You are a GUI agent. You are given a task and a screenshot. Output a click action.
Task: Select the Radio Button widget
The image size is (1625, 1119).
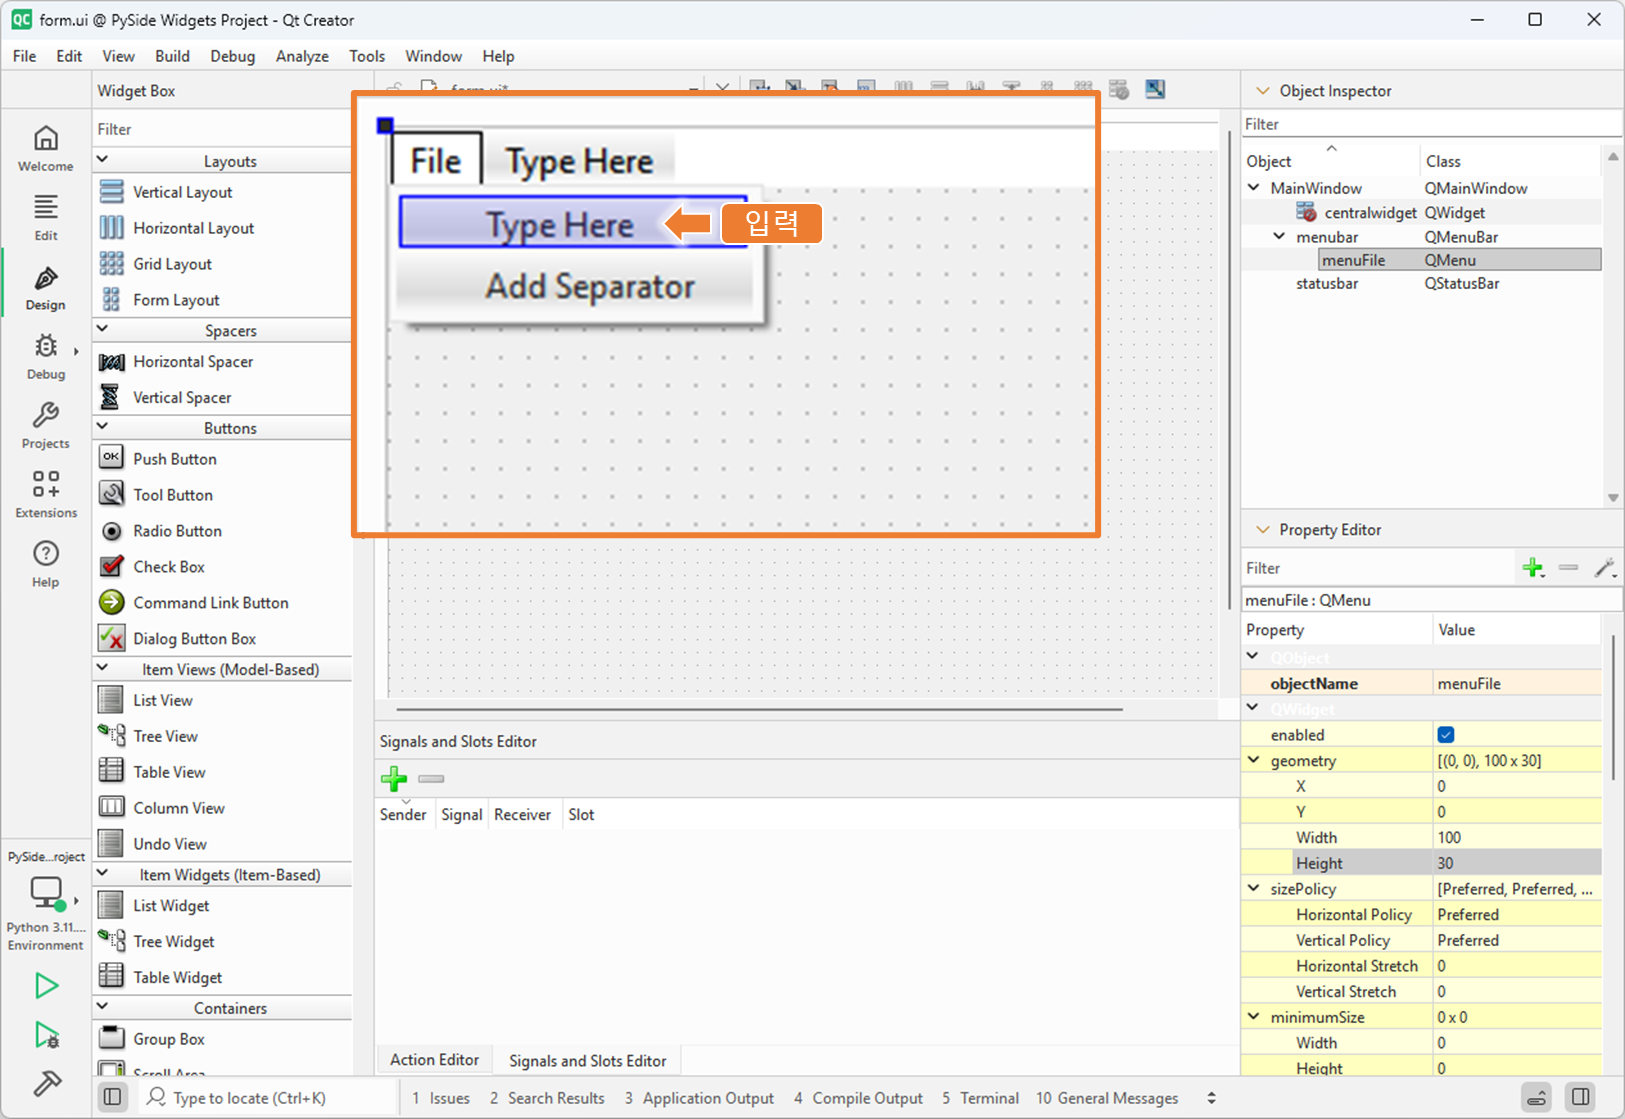click(x=177, y=531)
